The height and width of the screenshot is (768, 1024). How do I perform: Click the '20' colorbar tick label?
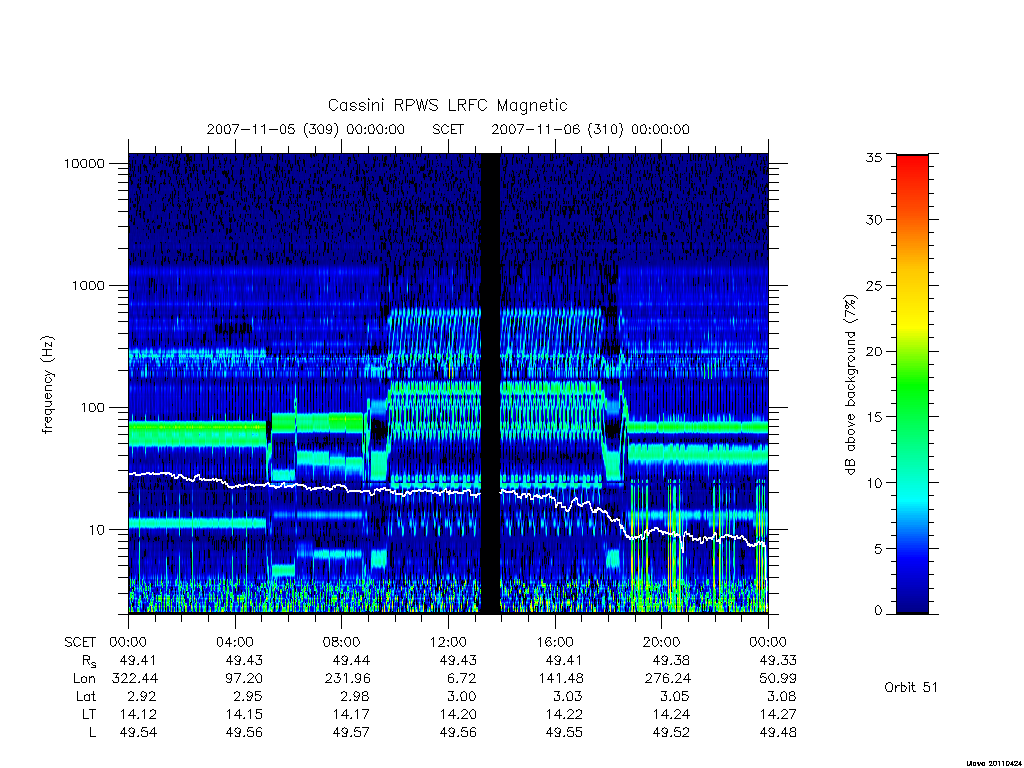(874, 351)
